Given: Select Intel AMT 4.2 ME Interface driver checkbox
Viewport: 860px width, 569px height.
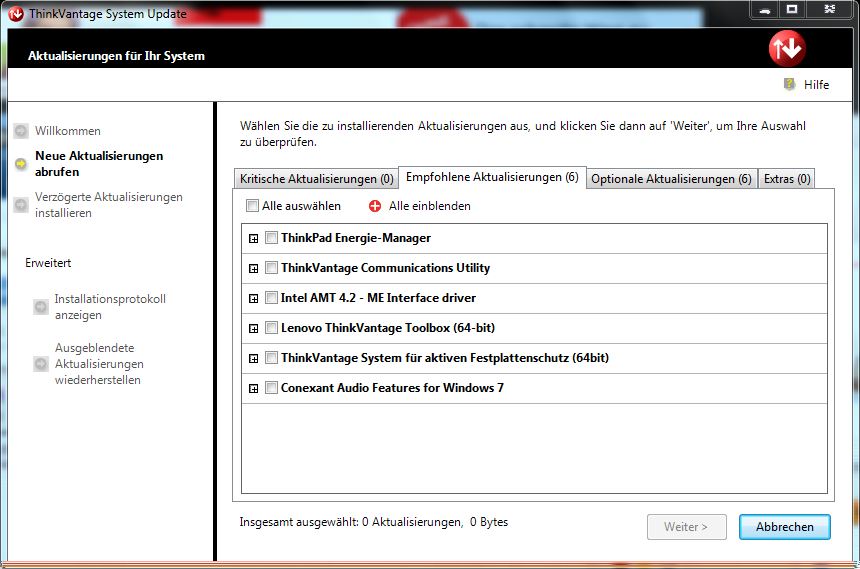Looking at the screenshot, I should click(x=271, y=297).
